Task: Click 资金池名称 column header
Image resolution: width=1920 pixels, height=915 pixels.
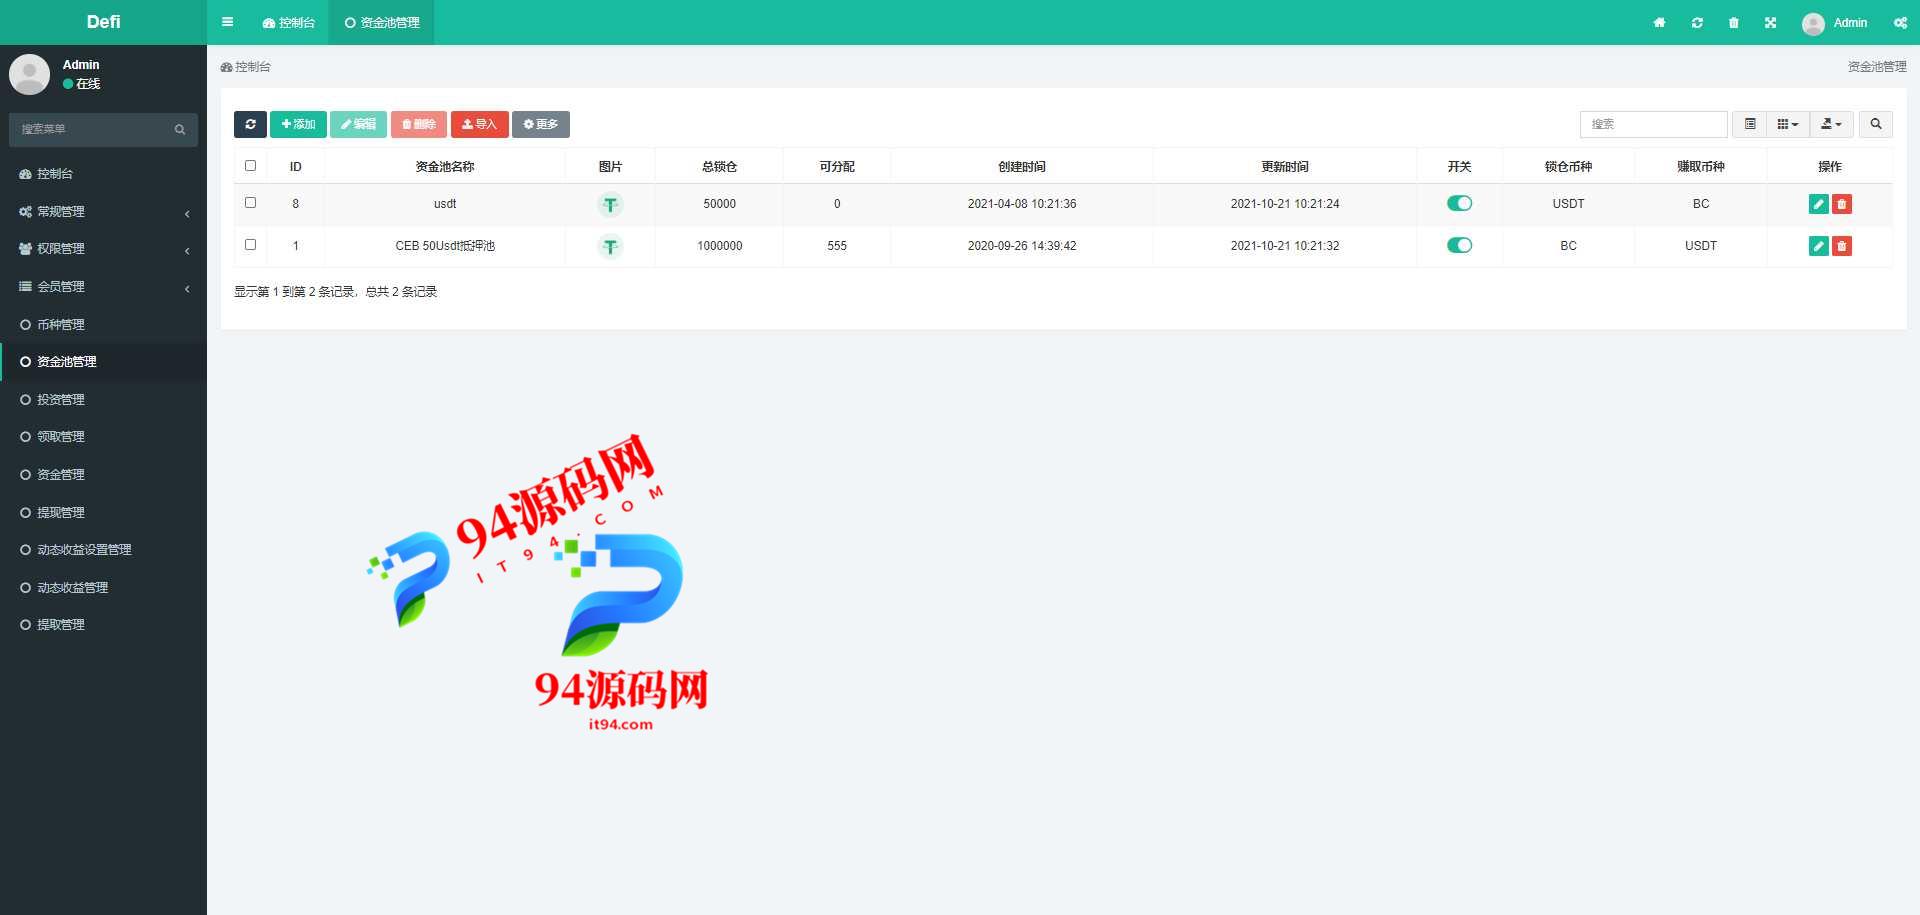Action: pos(444,167)
